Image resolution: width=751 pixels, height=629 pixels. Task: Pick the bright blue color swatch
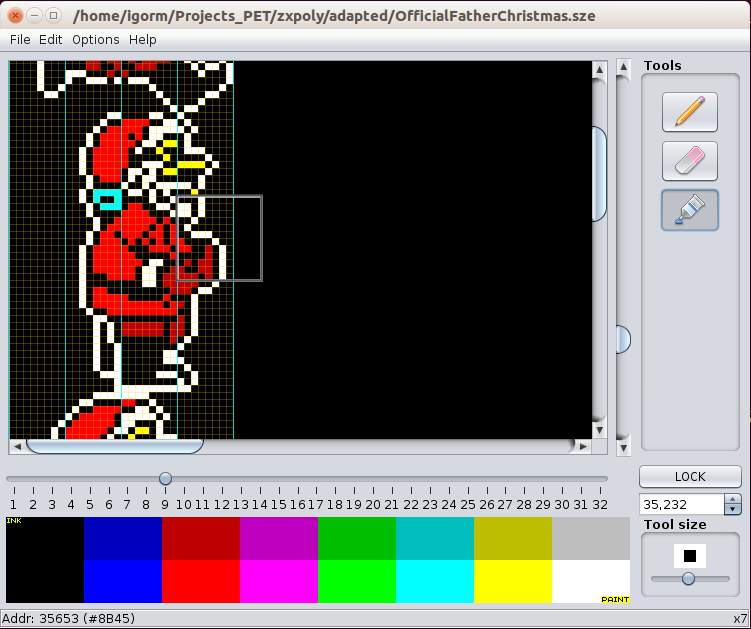click(123, 582)
